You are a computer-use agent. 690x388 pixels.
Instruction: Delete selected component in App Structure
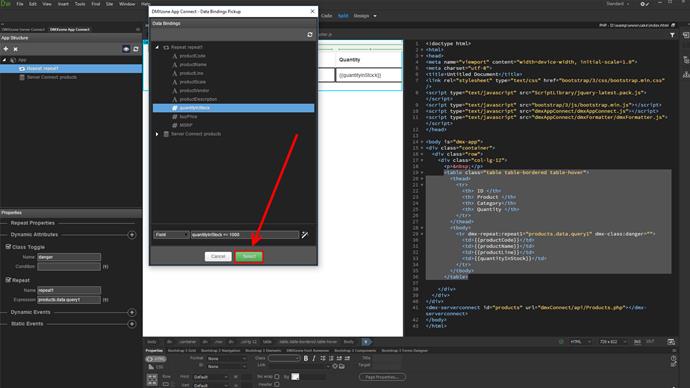click(15, 49)
